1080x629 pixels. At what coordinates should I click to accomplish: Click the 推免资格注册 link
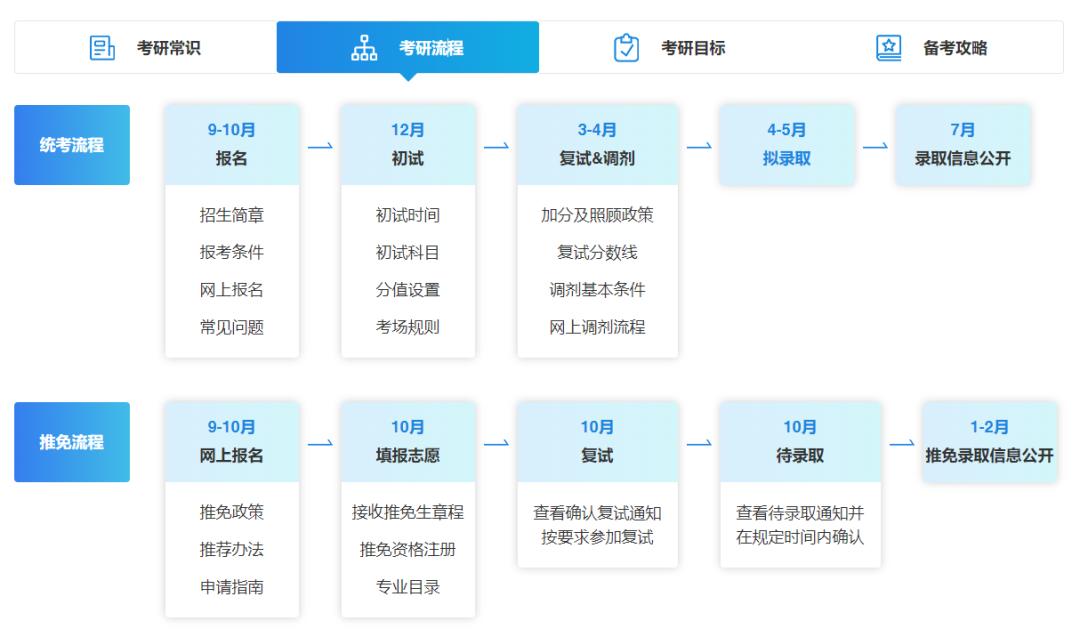[x=408, y=548]
